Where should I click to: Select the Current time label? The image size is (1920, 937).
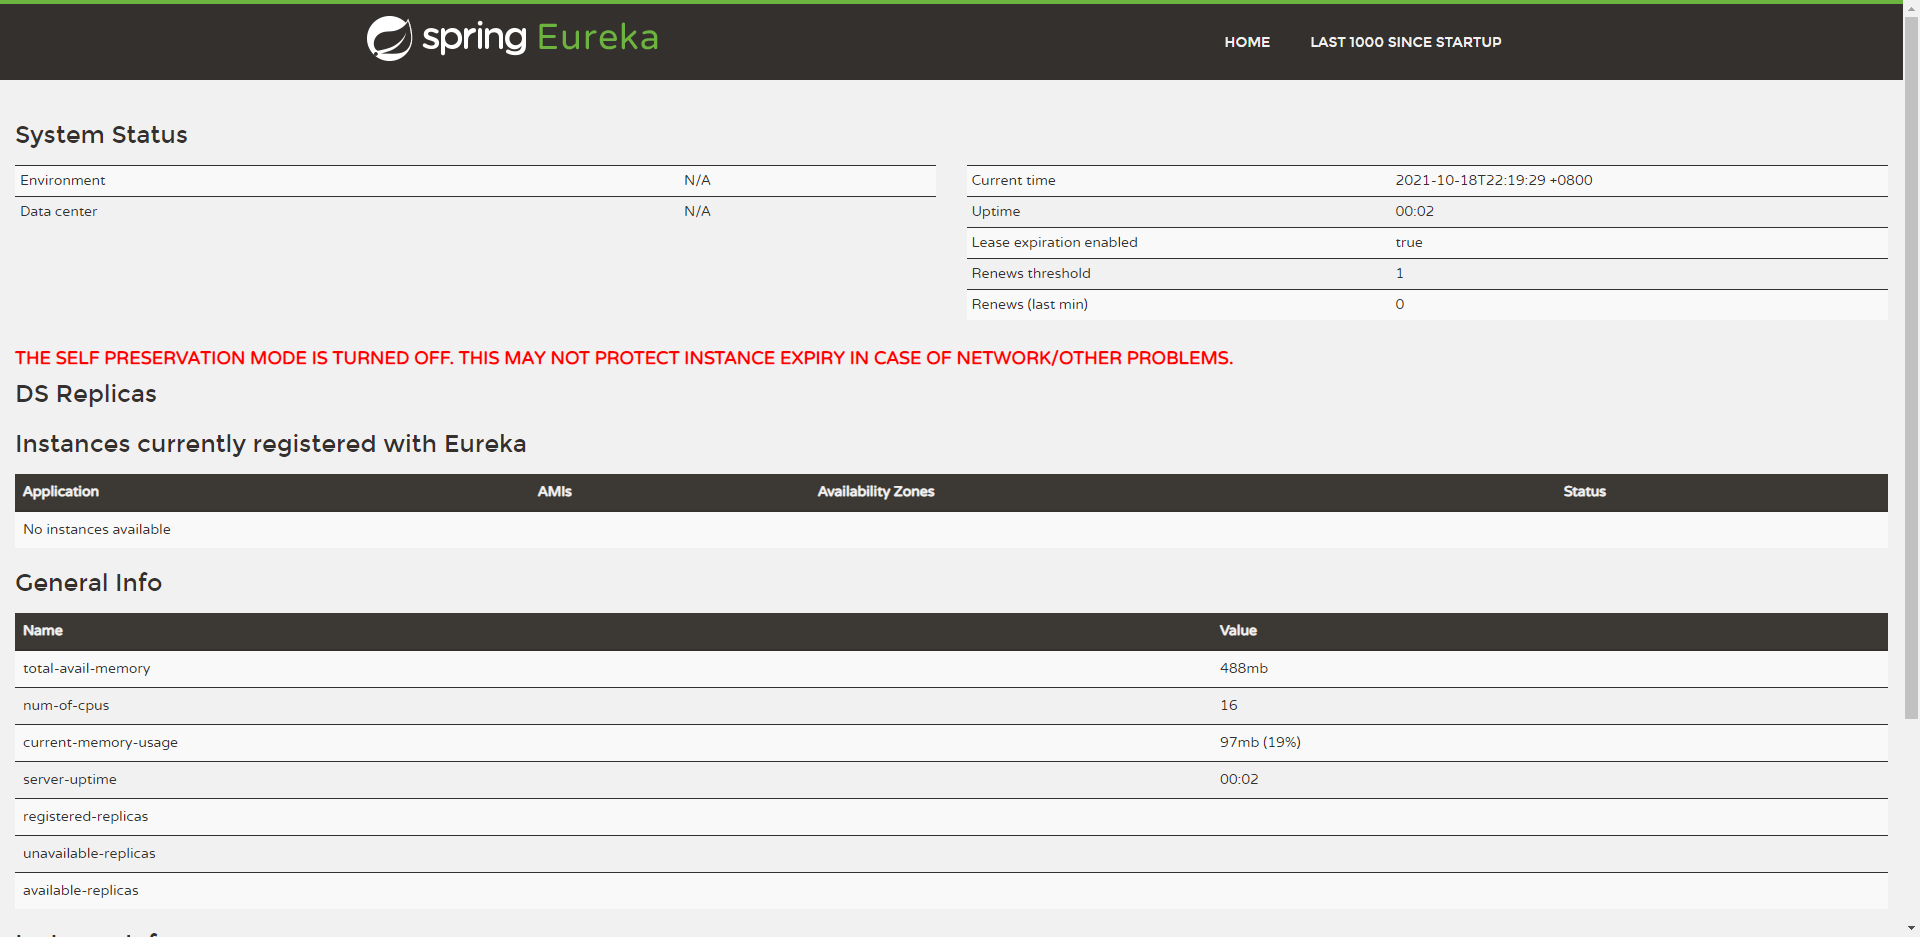(x=1013, y=180)
